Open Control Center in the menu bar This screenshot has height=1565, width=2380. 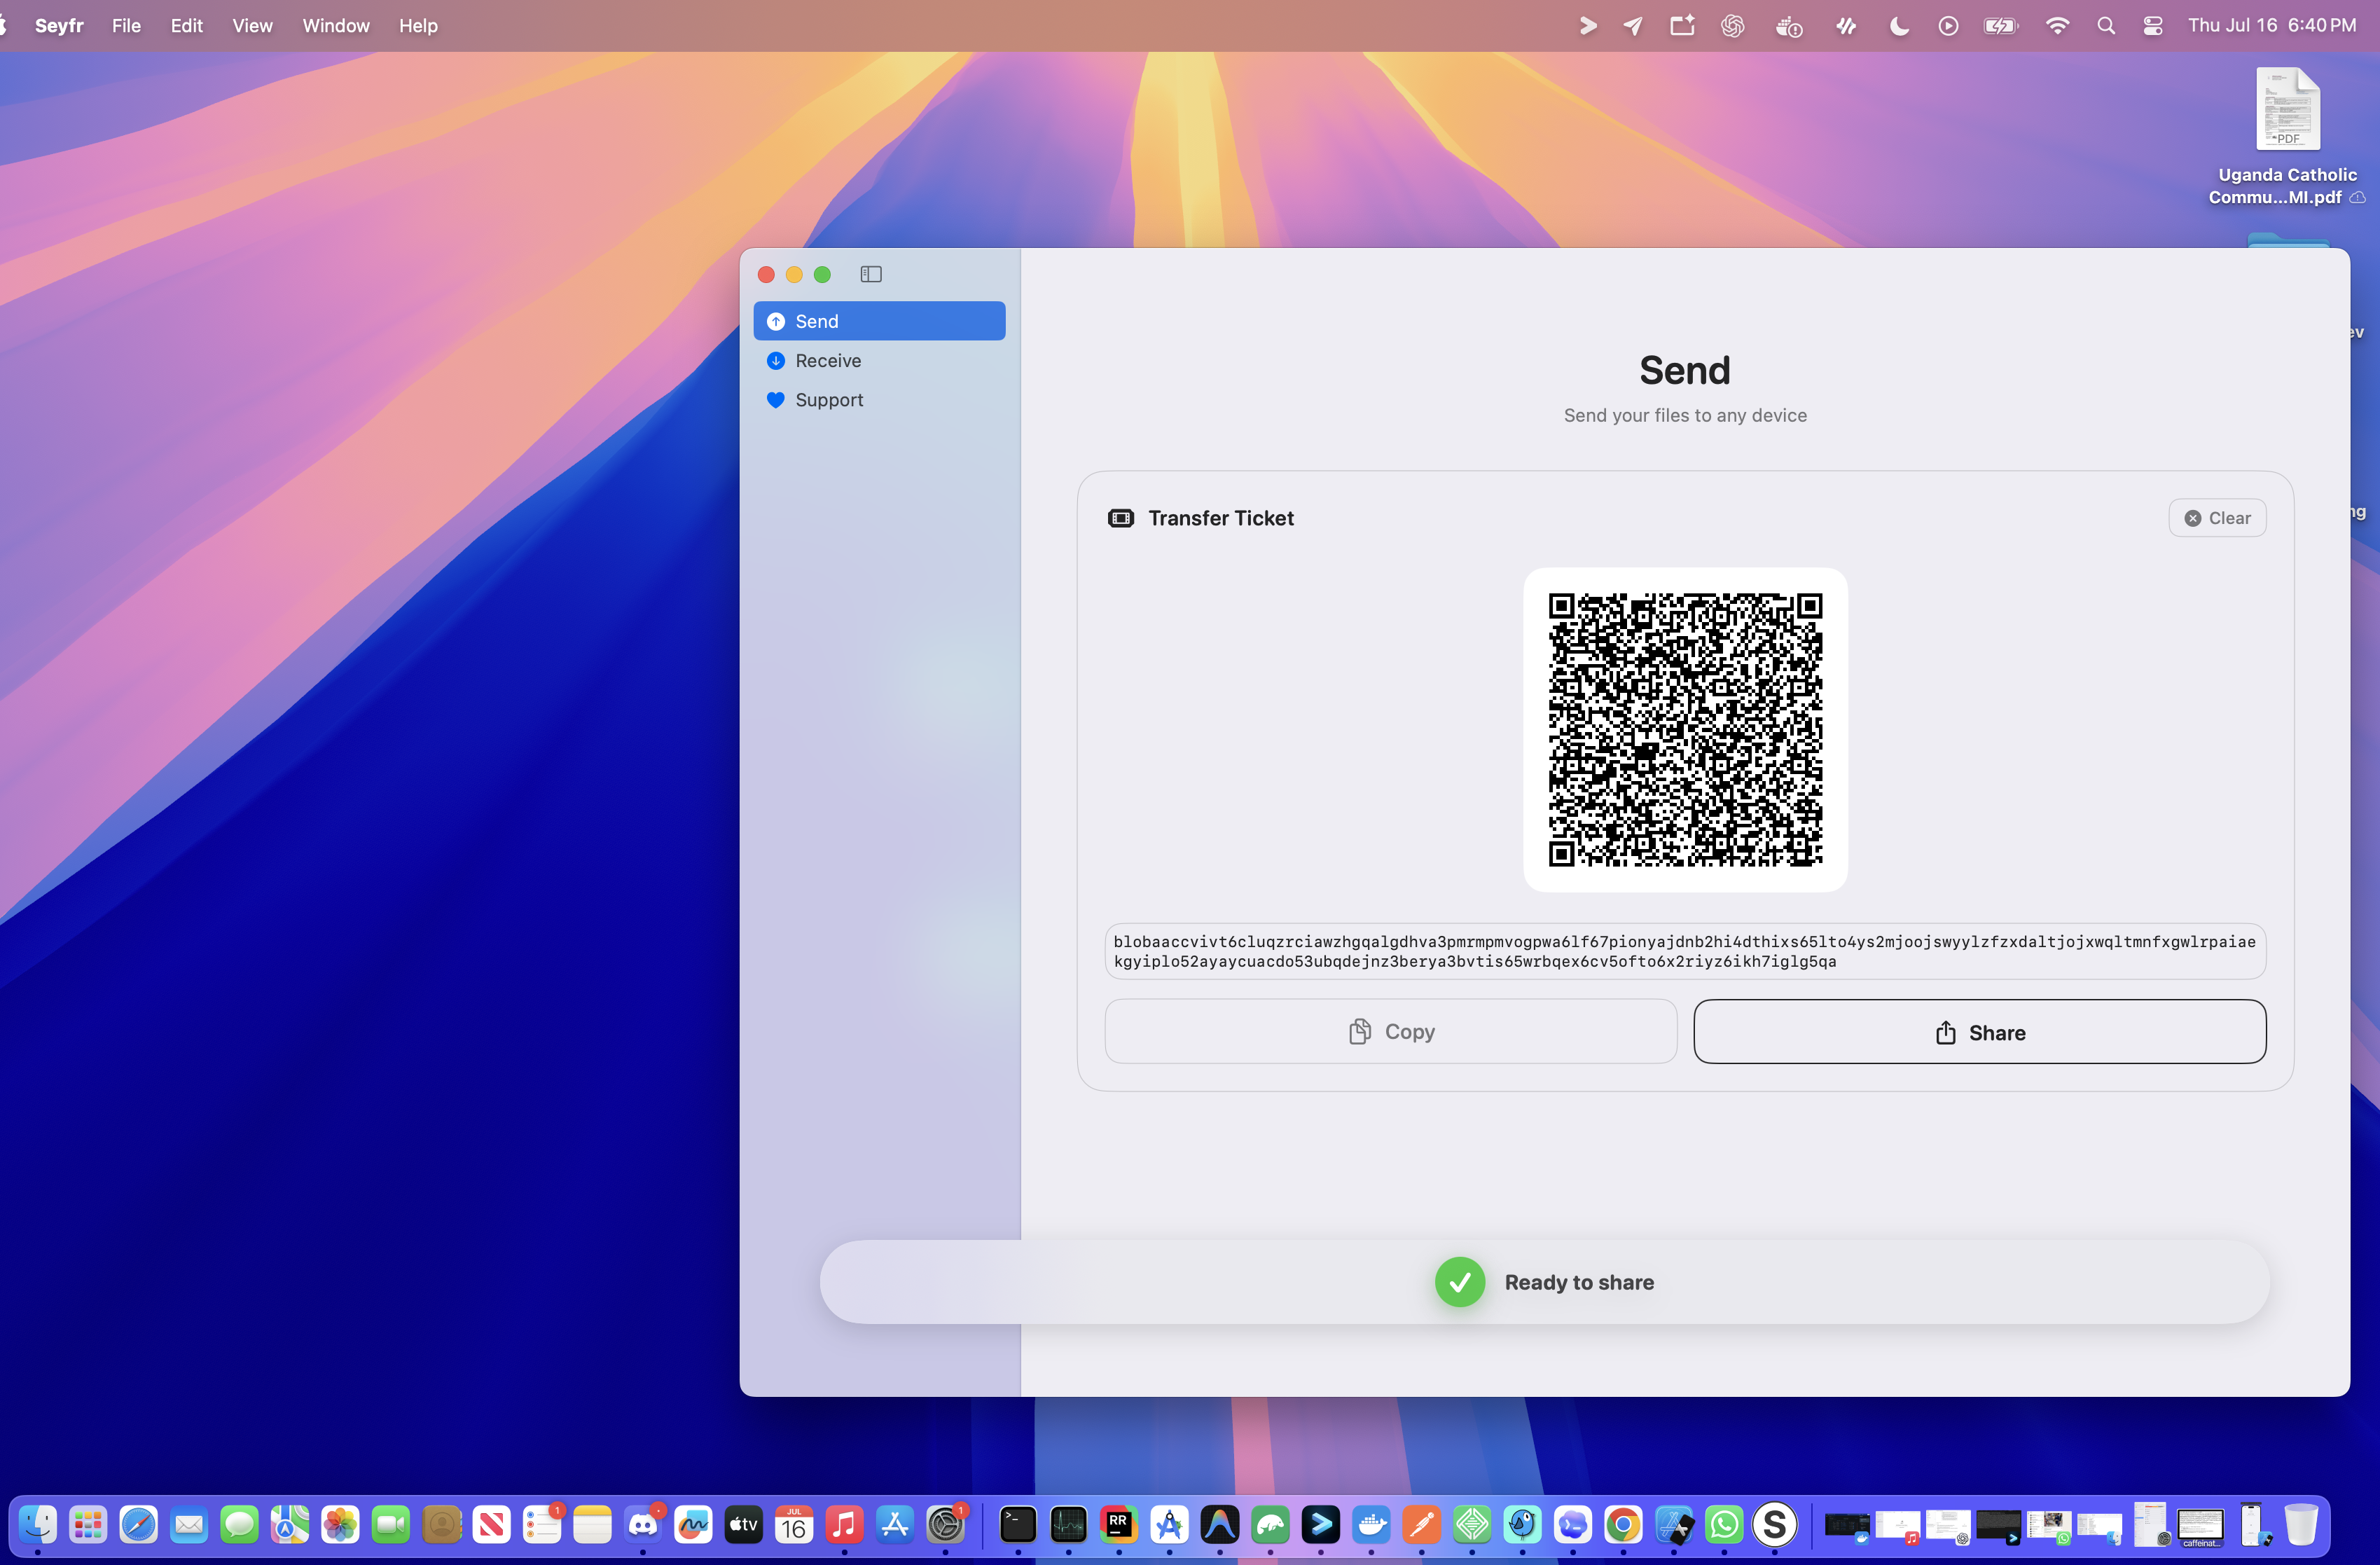(2152, 25)
